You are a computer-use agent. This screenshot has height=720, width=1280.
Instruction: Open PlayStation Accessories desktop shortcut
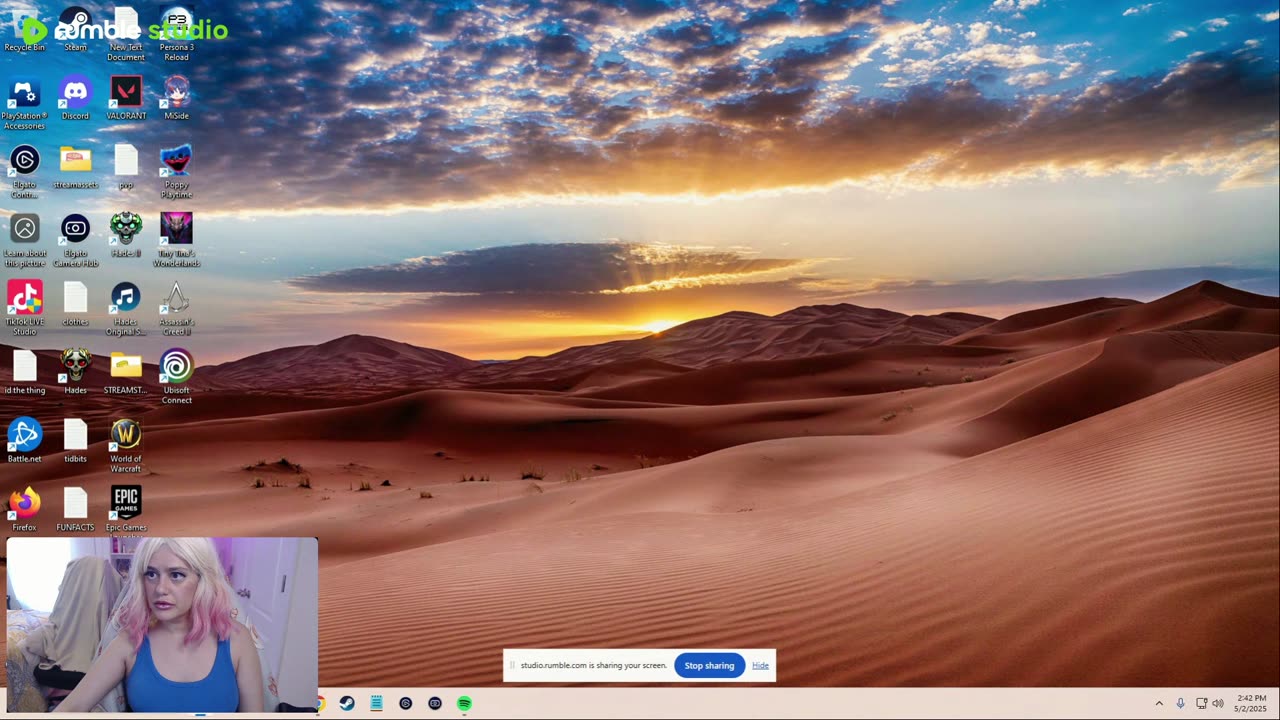coord(24,103)
